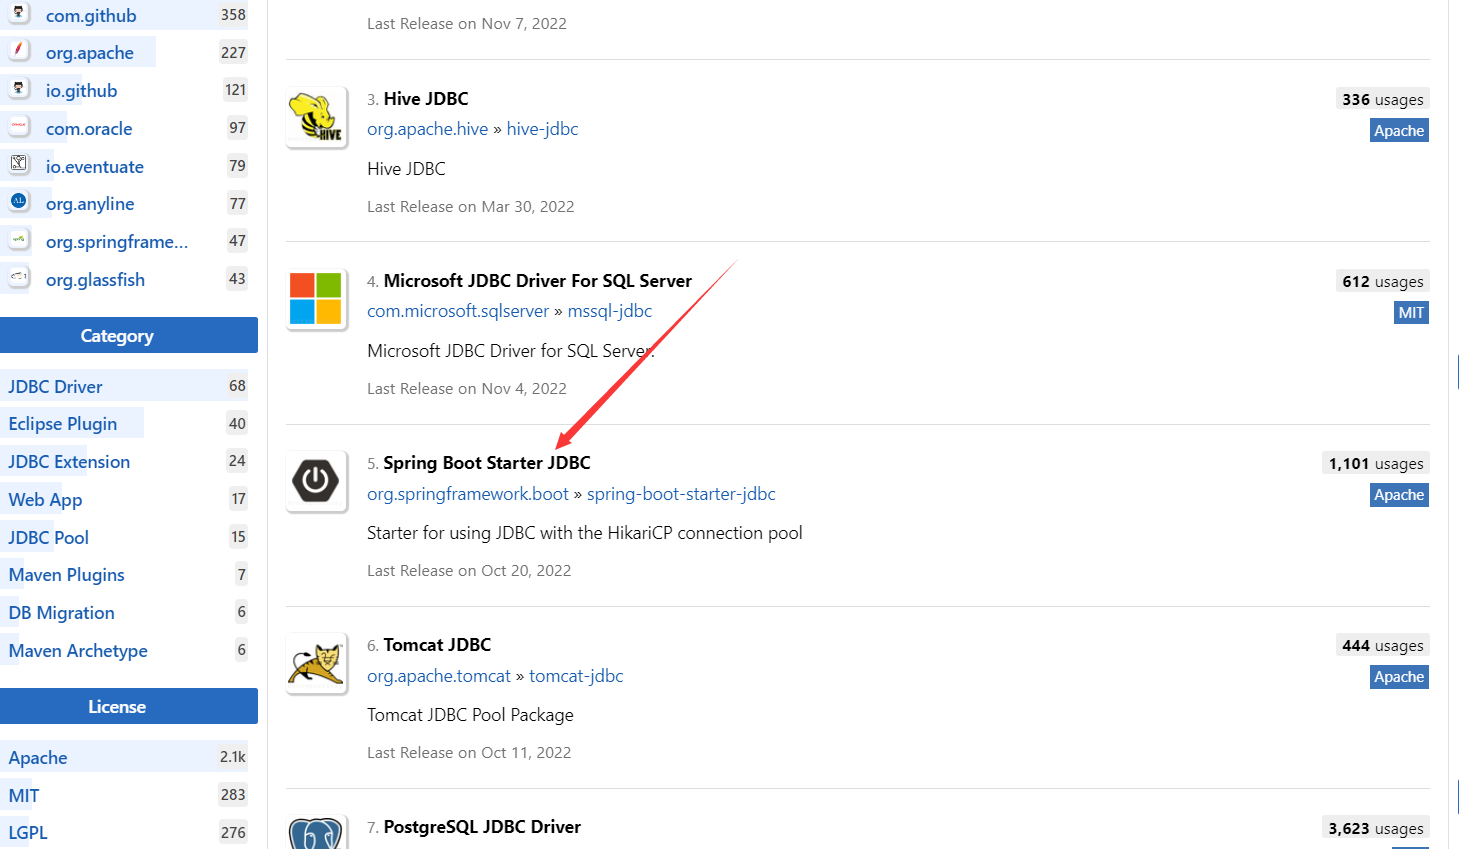
Task: Click the 2.1k count beside Apache license
Action: click(x=233, y=757)
